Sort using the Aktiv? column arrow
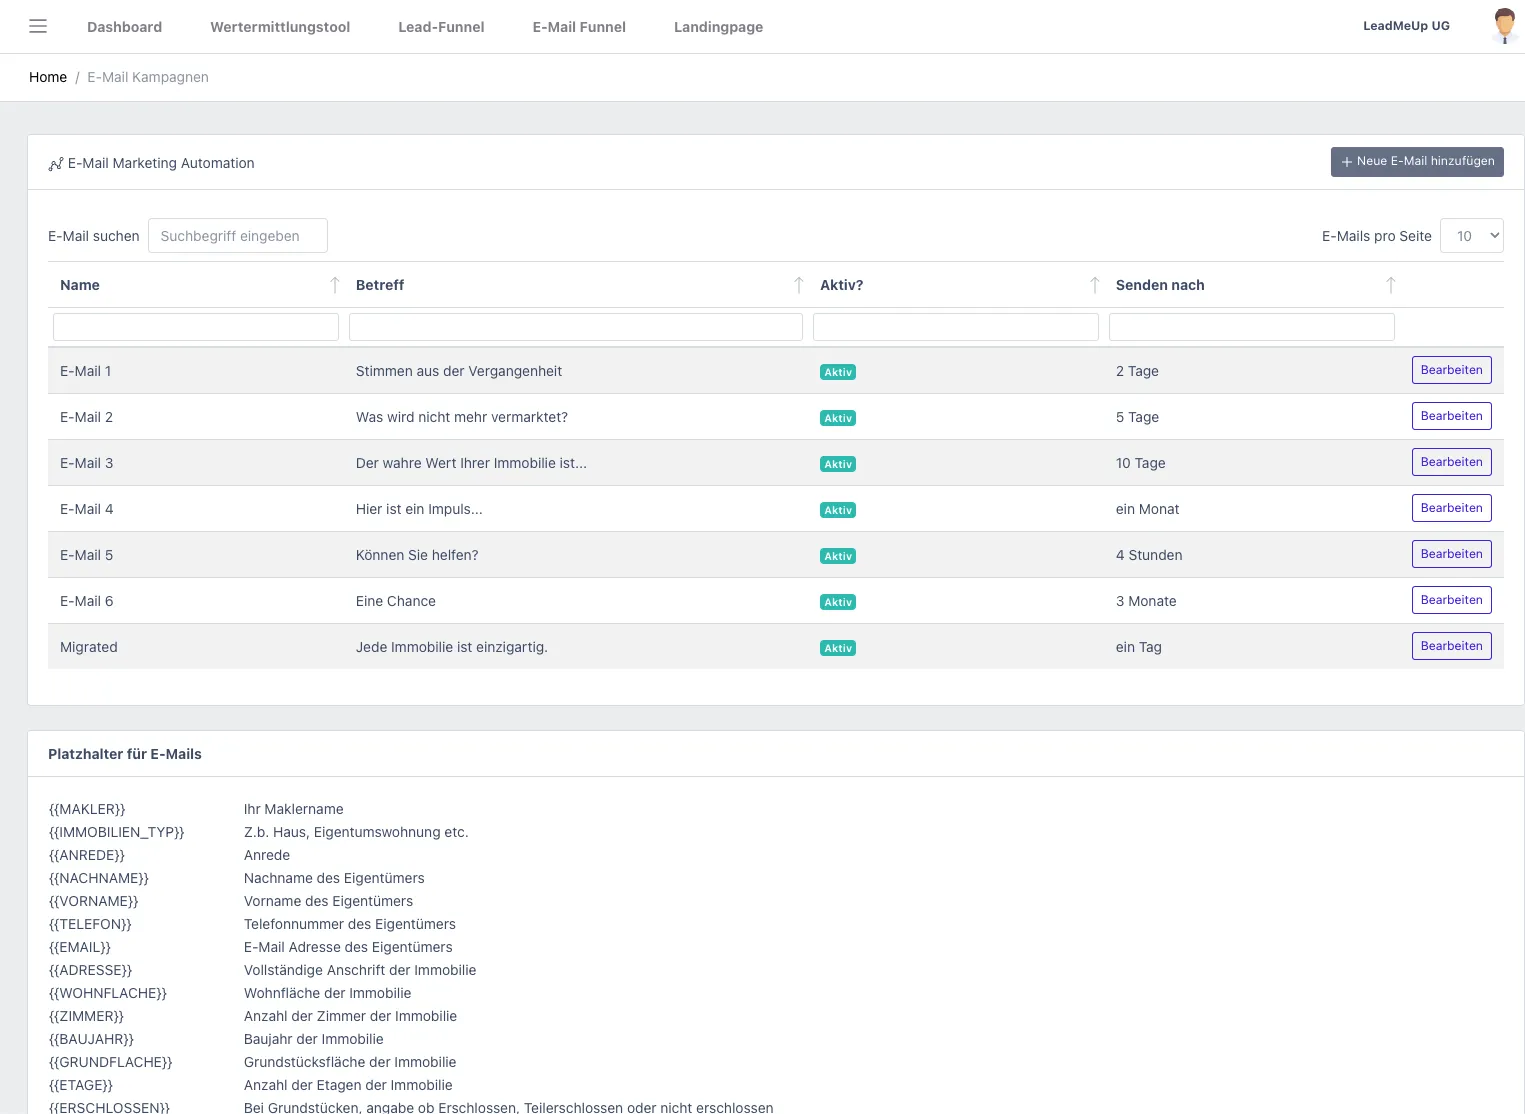This screenshot has height=1114, width=1525. (x=1095, y=285)
